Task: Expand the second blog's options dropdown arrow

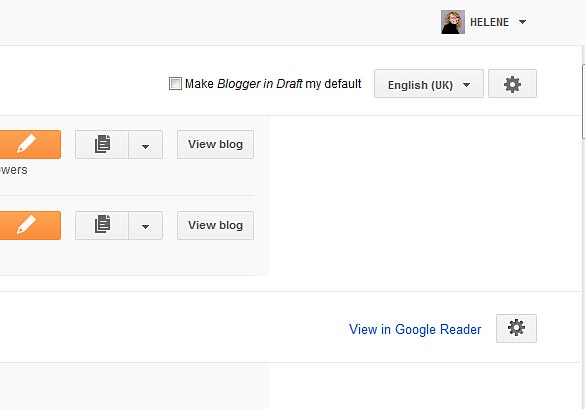Action: pyautogui.click(x=146, y=225)
